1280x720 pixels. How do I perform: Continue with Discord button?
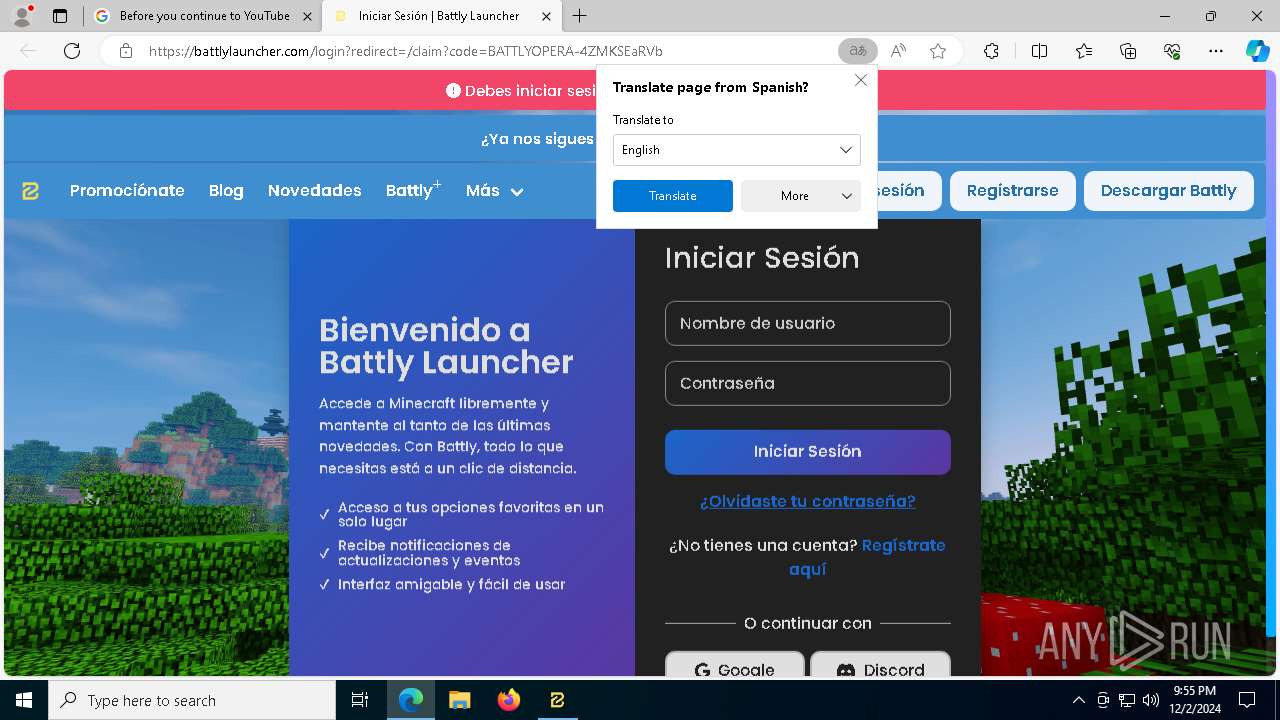[x=880, y=665]
